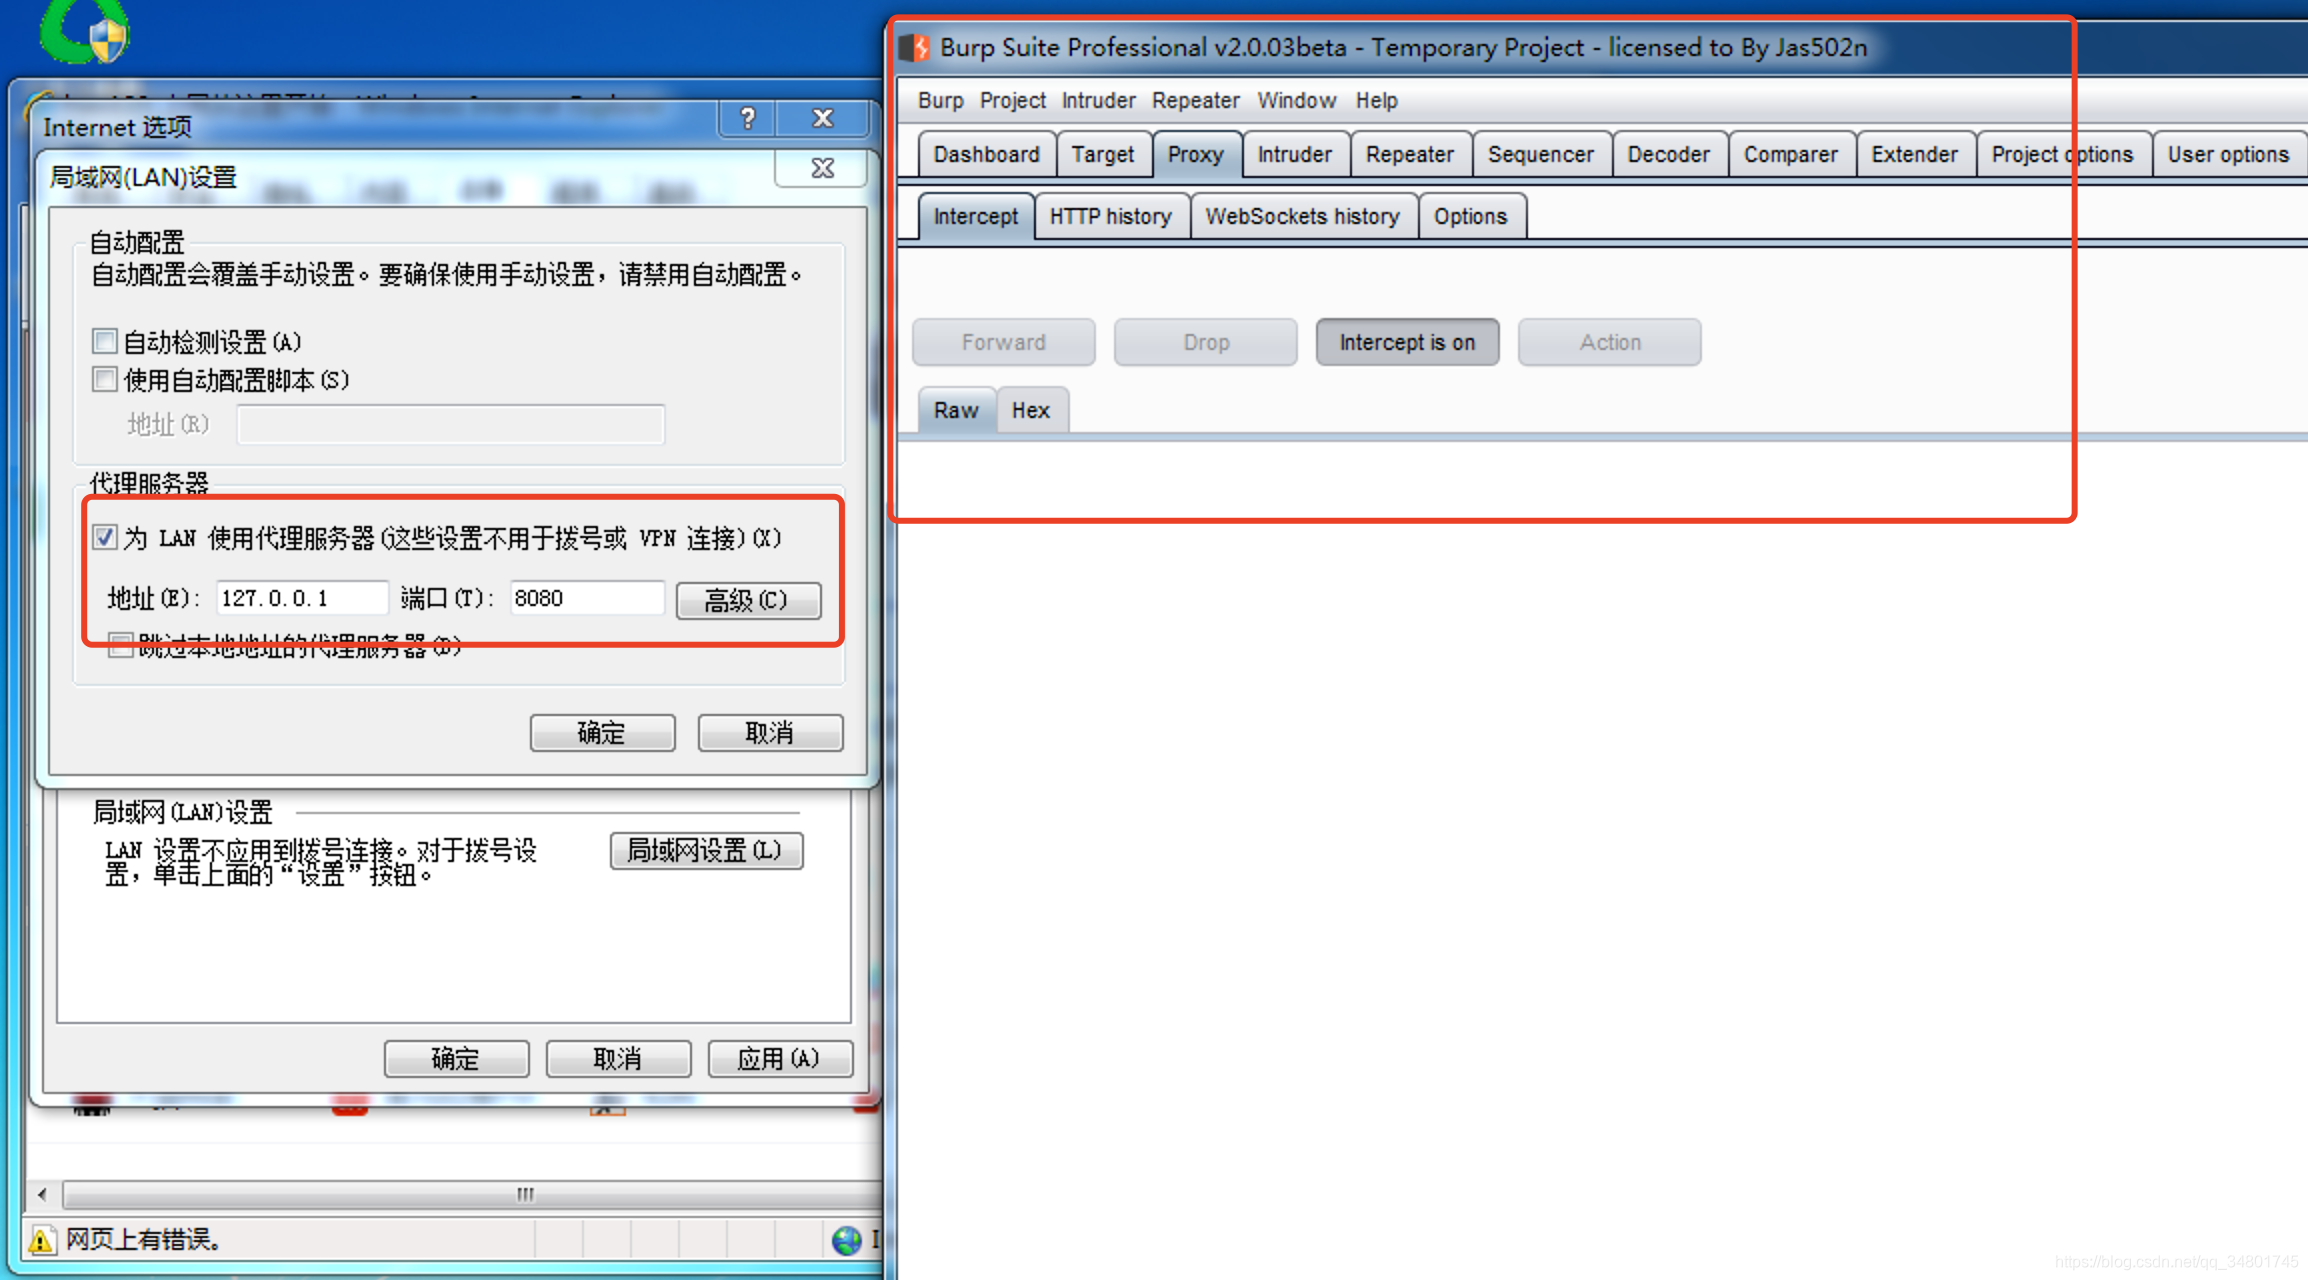
Task: Click the help question mark in Internet 选项
Action: click(x=747, y=118)
